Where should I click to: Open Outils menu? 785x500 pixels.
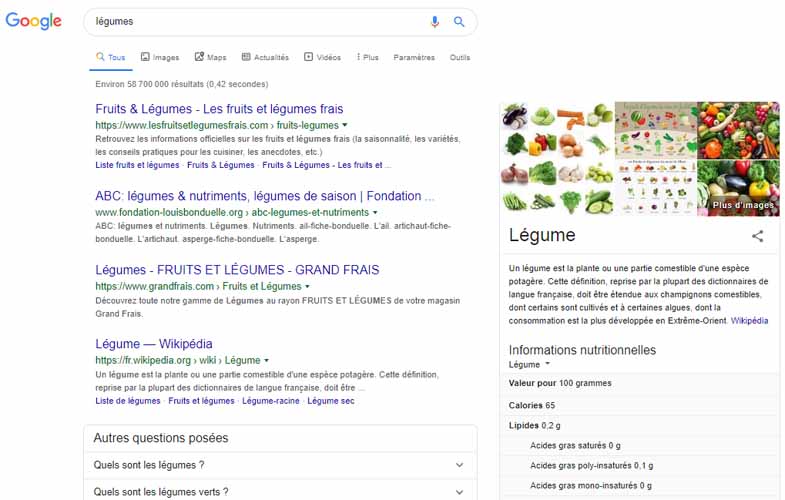[460, 57]
